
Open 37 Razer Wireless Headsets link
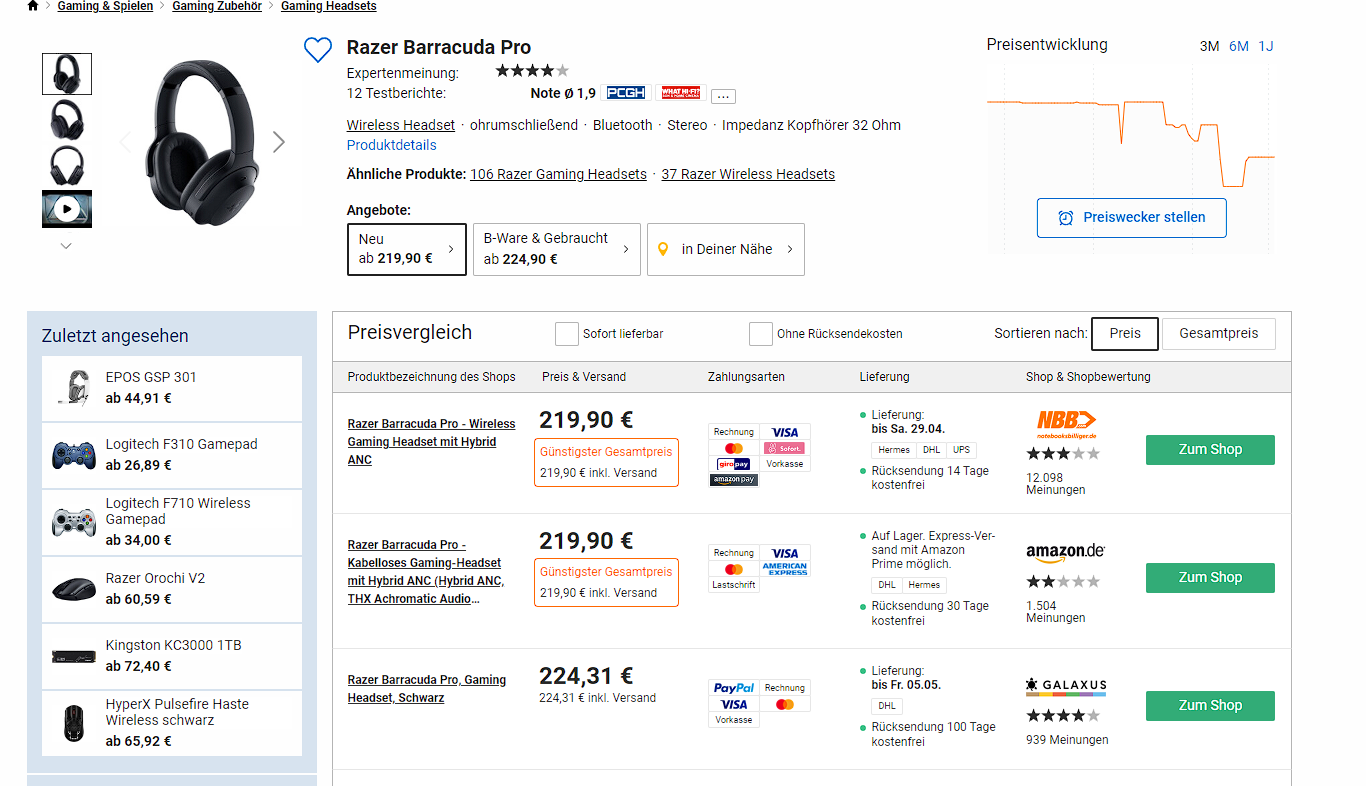point(748,174)
